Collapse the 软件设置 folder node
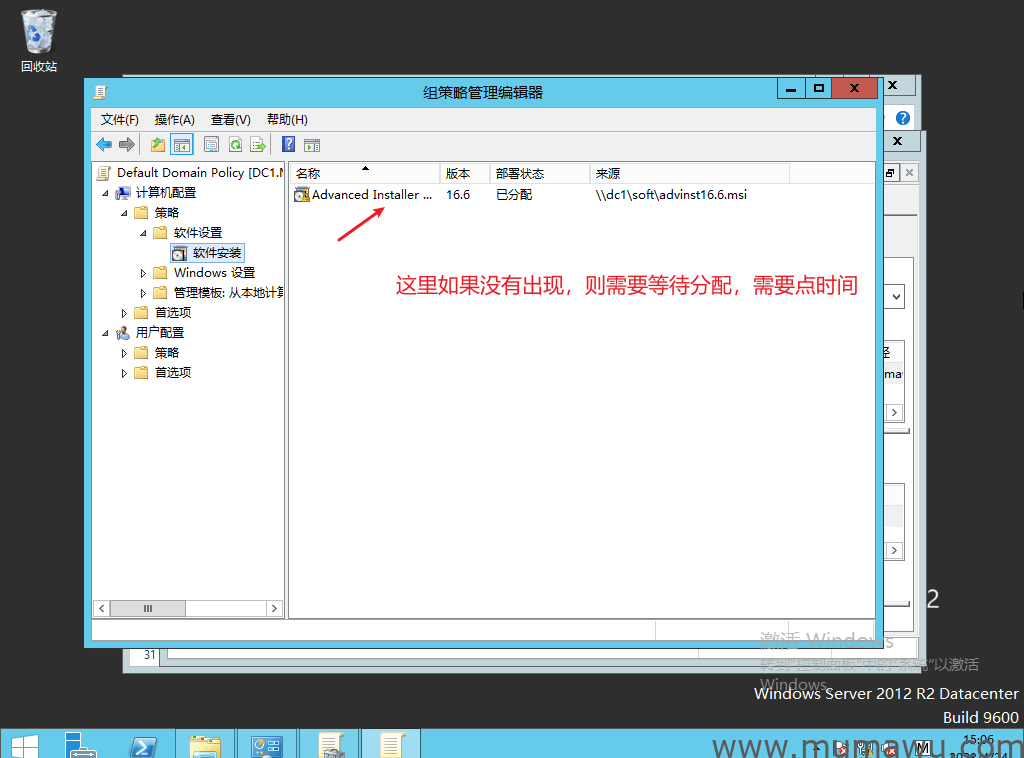 coord(143,233)
